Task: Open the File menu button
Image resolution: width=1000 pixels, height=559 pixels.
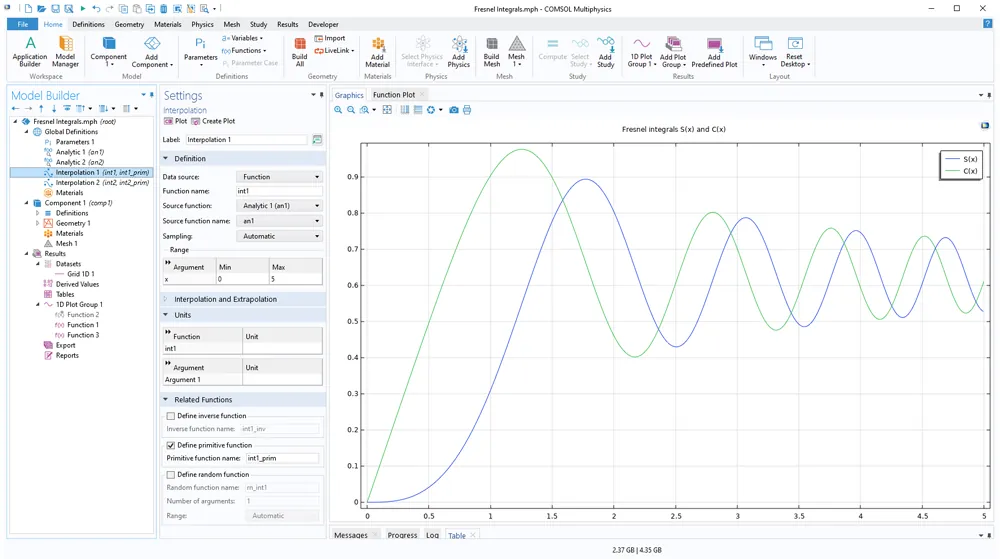Action: point(22,24)
